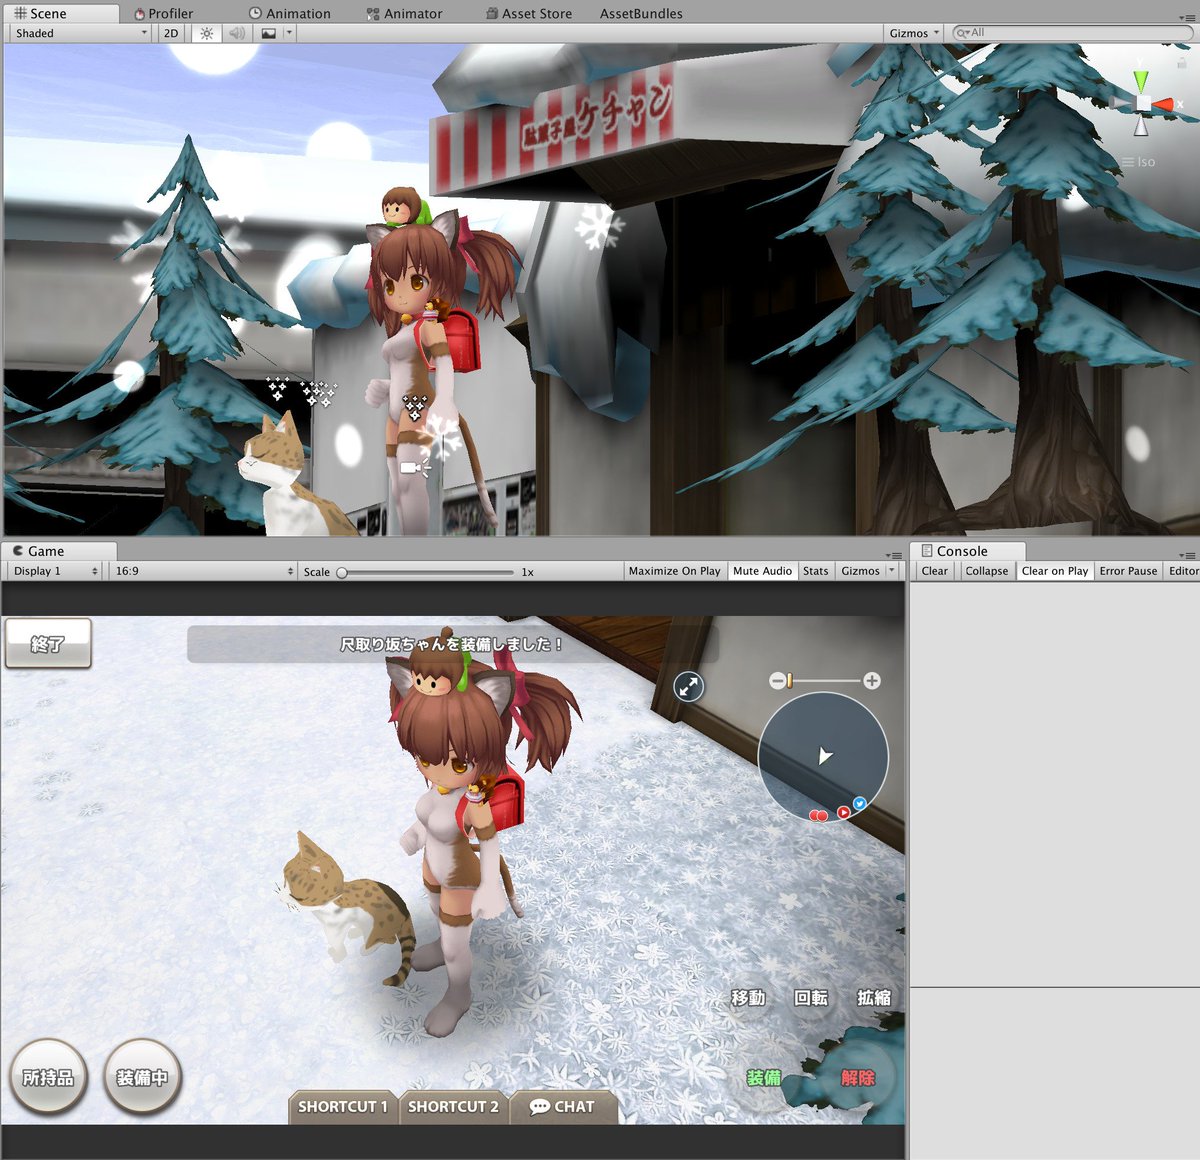
Task: Open the Console panel options menu
Action: tap(1187, 555)
